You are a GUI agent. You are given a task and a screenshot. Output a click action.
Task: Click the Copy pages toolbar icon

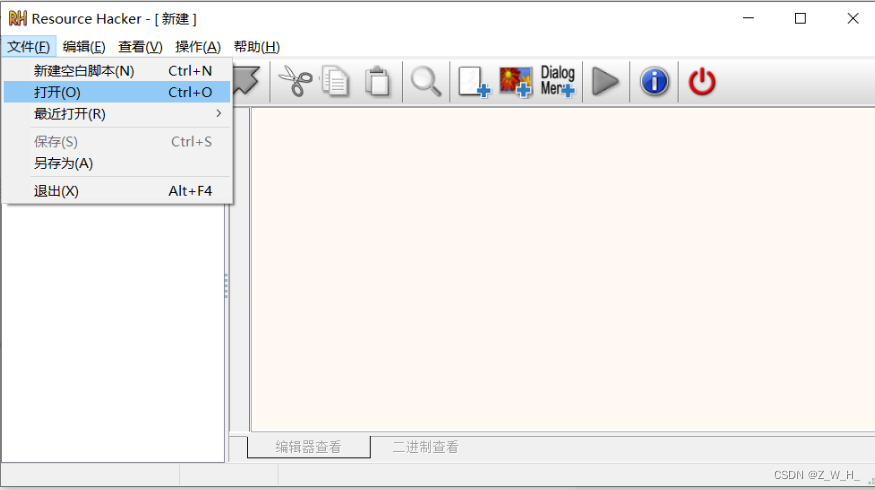335,81
